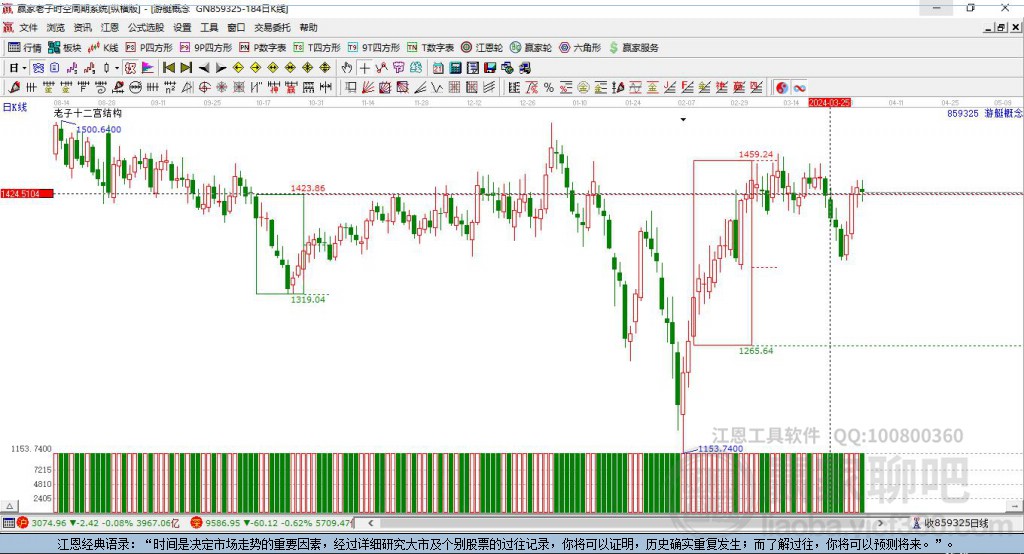1024x554 pixels.
Task: Step chart left with black left arrow
Action: [204, 68]
